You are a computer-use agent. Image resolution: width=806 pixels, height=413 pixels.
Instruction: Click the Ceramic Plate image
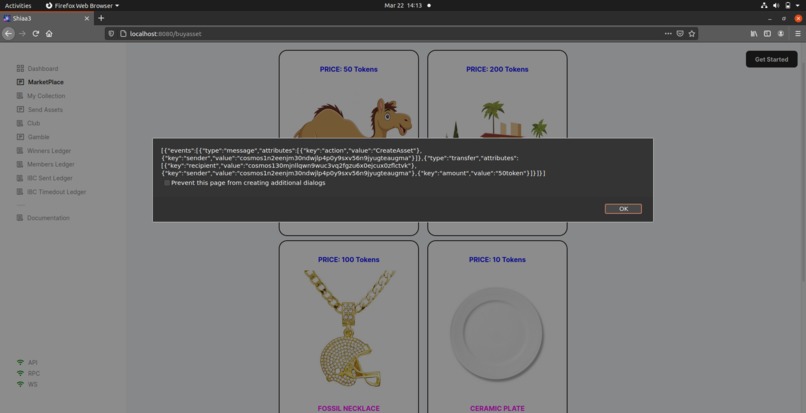pyautogui.click(x=497, y=333)
